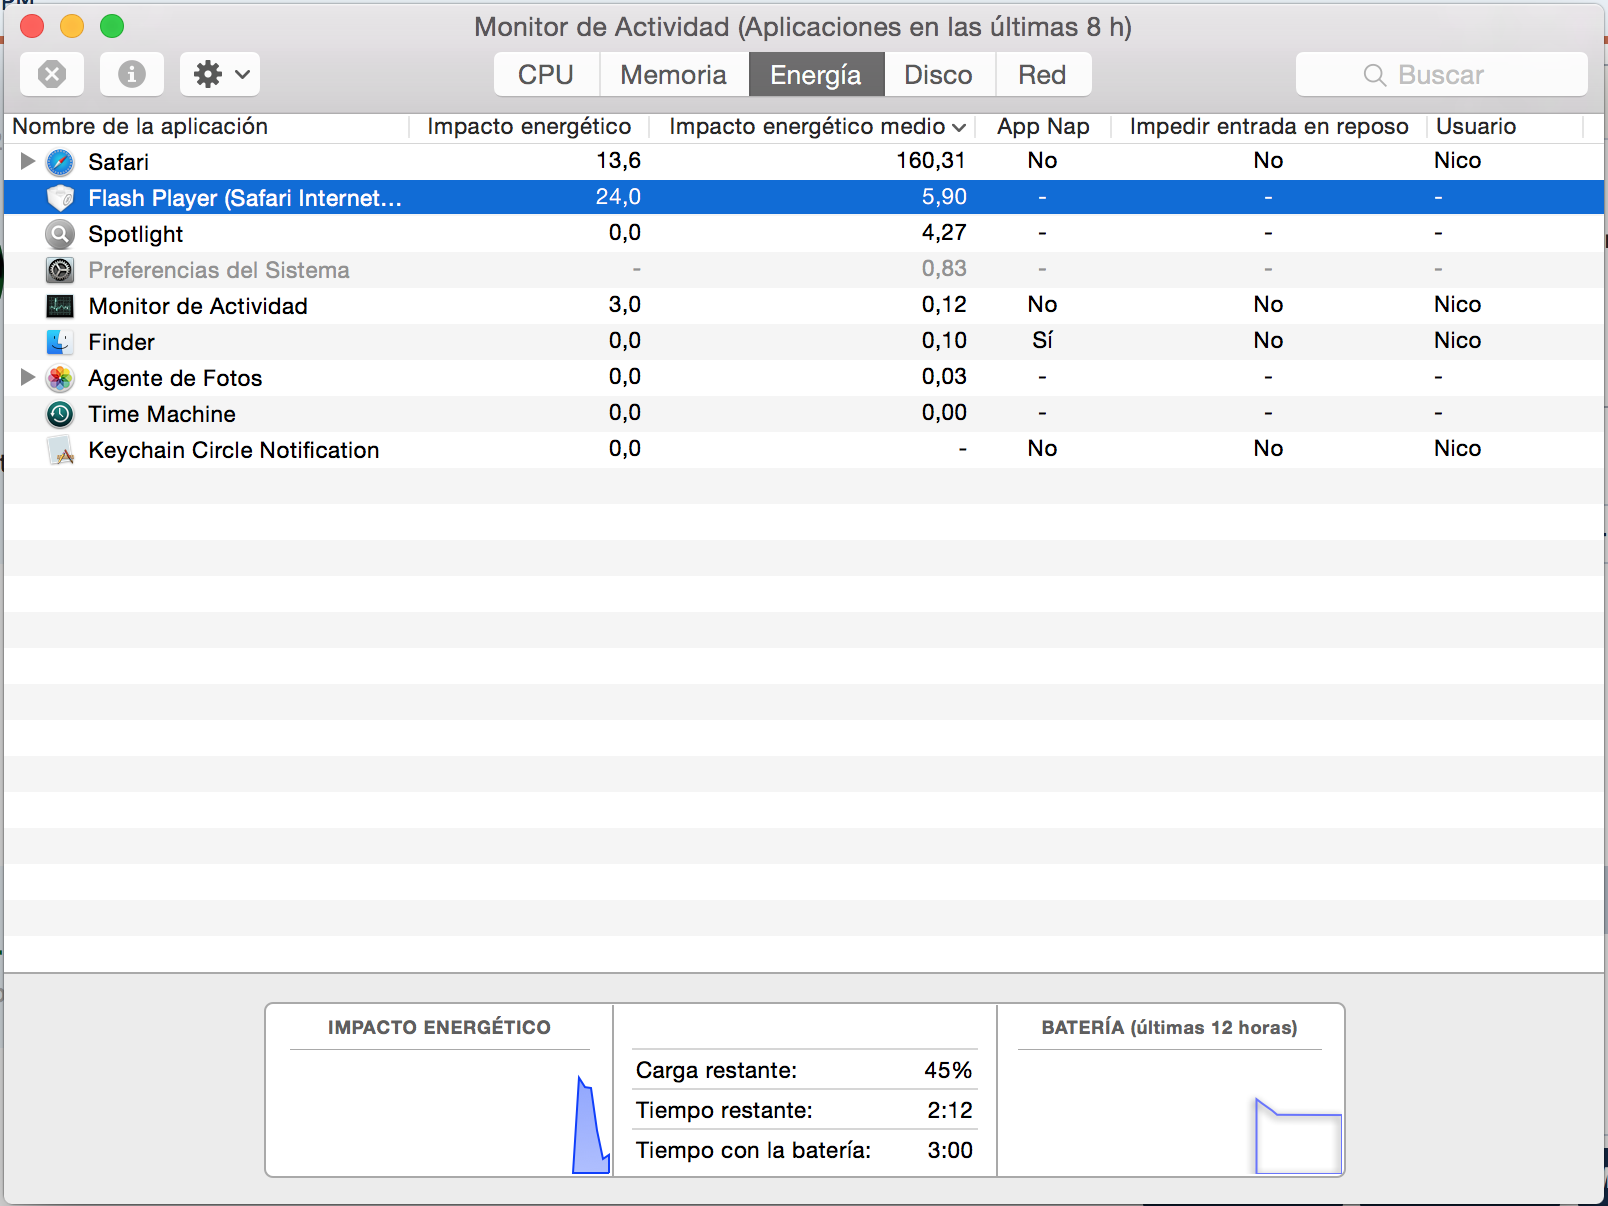Click the Safari compass icon

(x=60, y=162)
